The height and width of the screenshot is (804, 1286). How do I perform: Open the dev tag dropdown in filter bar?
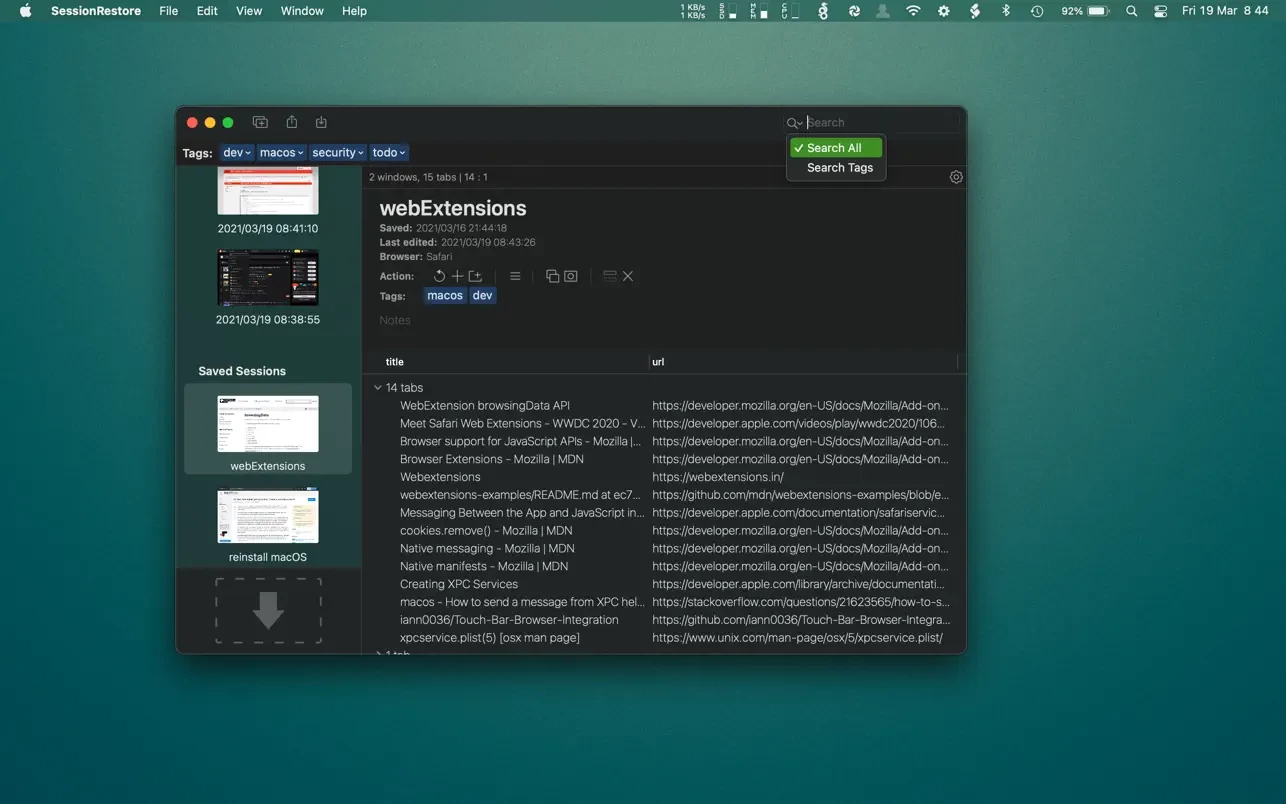[237, 153]
